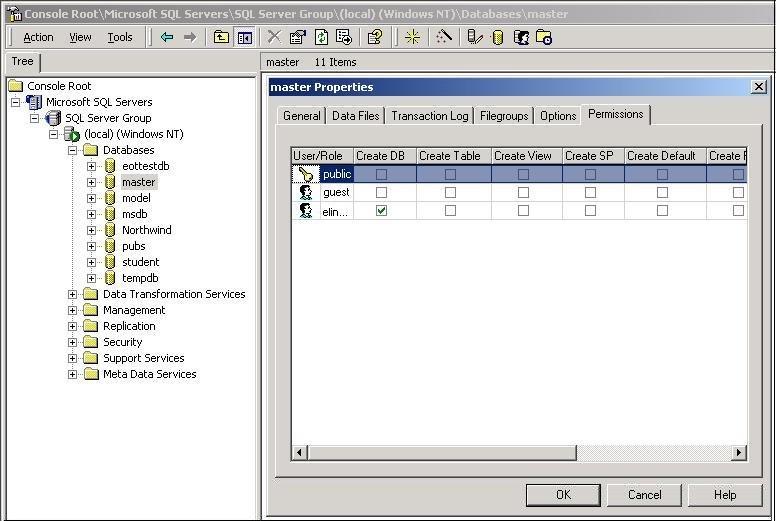Open the View menu
The width and height of the screenshot is (776, 521).
[x=80, y=37]
